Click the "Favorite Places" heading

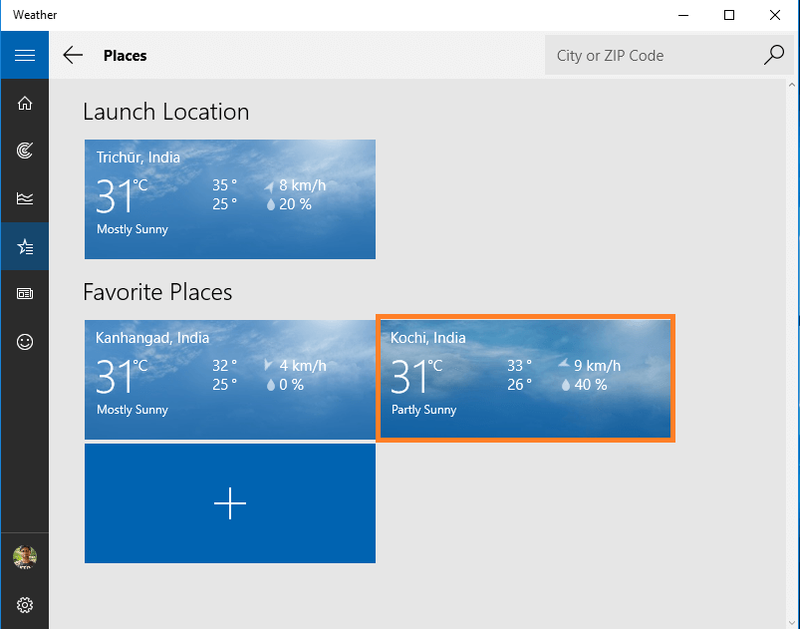click(157, 292)
